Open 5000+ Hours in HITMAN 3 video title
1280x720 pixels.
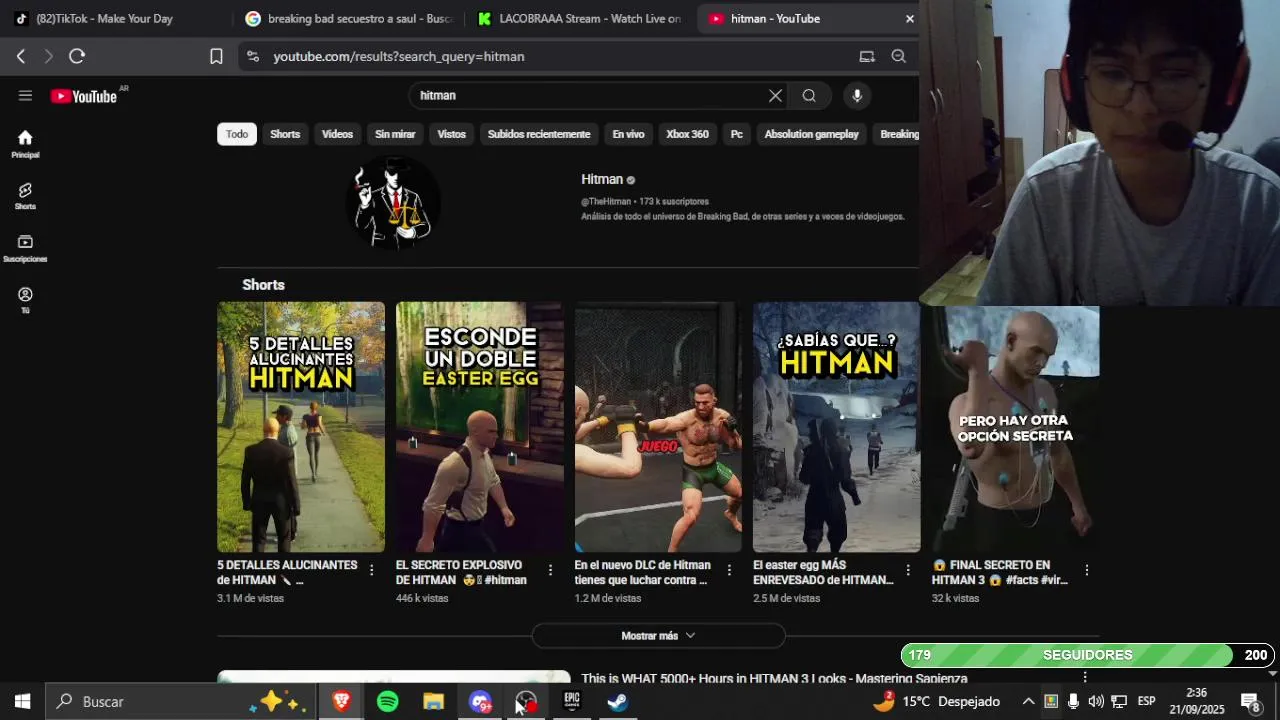(774, 678)
